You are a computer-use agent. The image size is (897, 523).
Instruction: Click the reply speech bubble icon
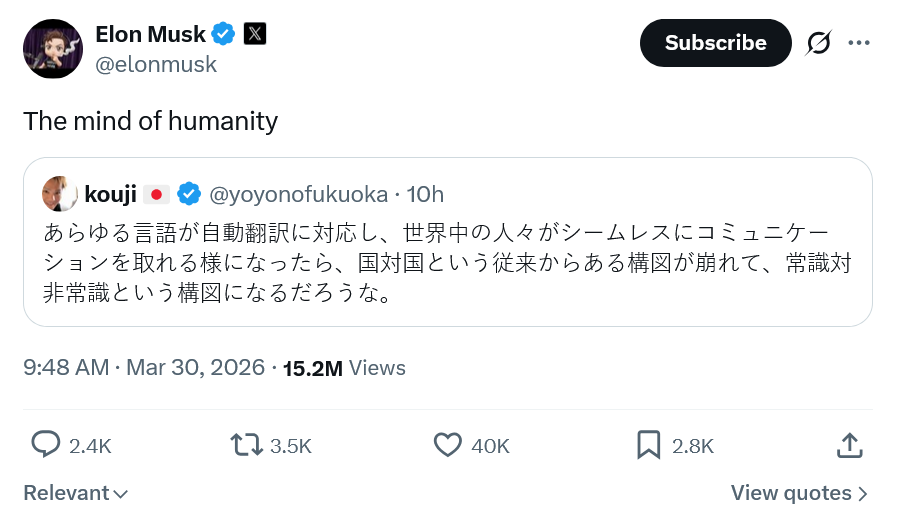pyautogui.click(x=45, y=444)
